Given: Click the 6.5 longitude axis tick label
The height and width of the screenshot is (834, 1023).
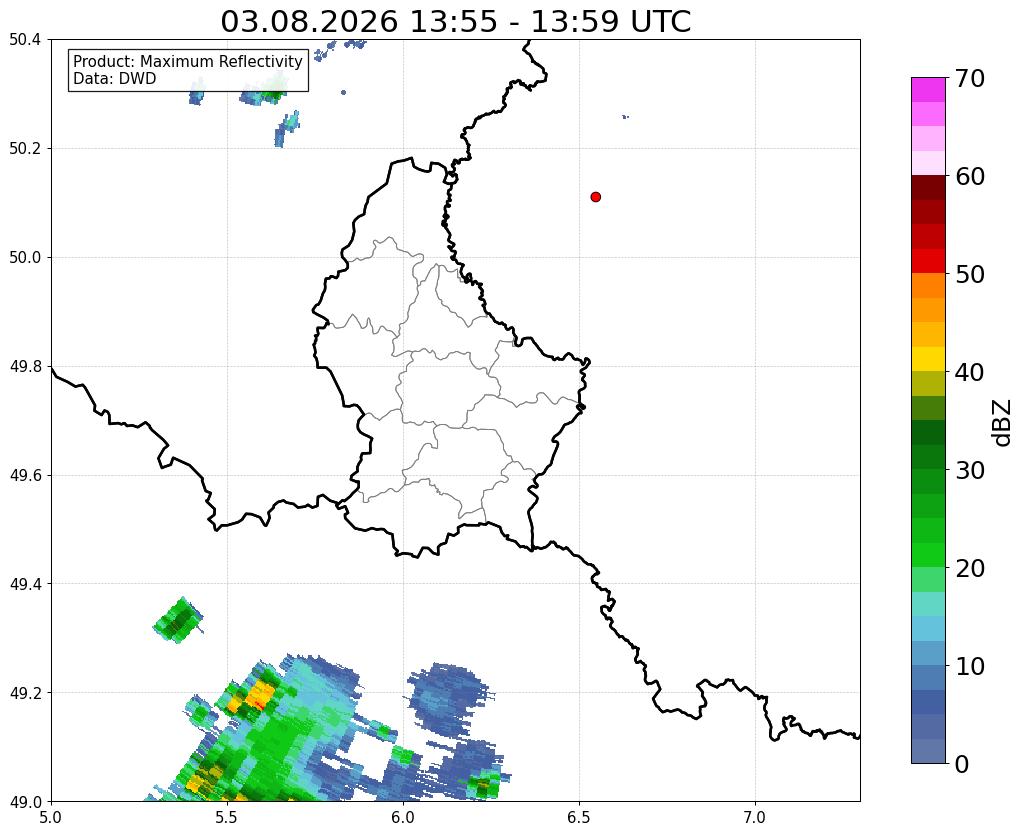Looking at the screenshot, I should coord(579,817).
